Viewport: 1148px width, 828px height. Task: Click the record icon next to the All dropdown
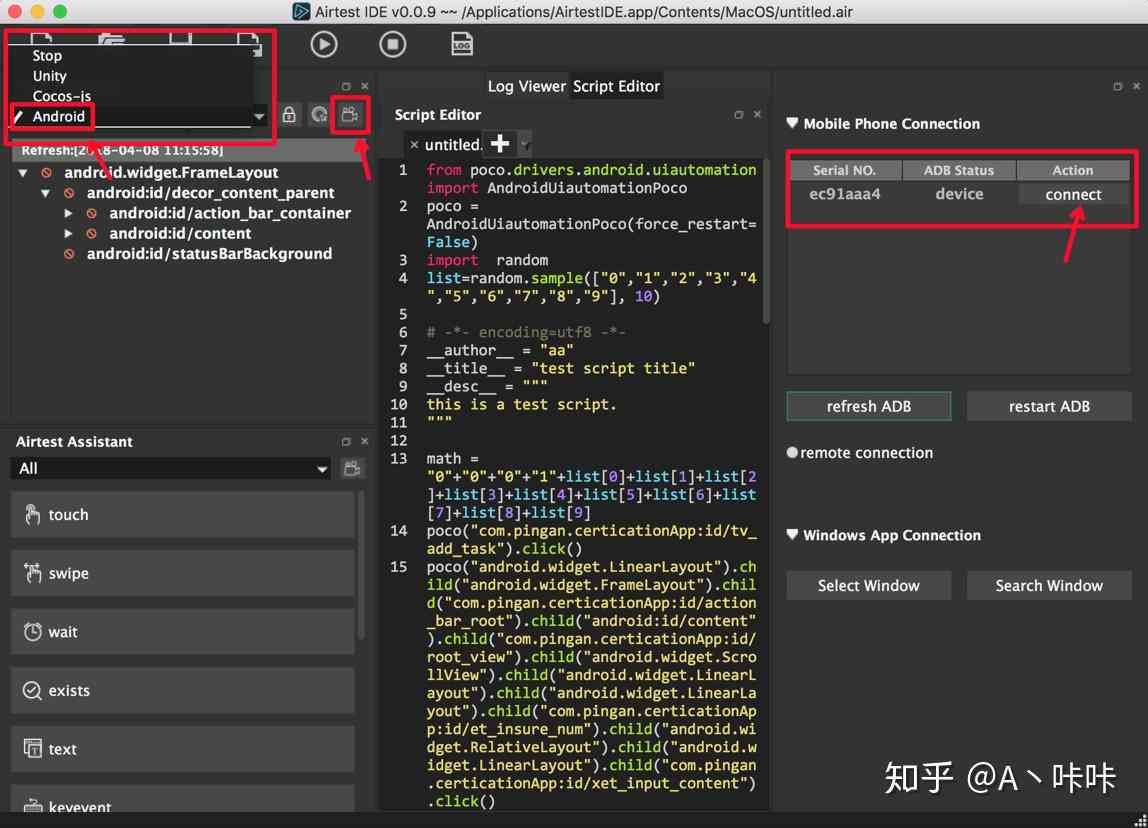click(x=352, y=469)
